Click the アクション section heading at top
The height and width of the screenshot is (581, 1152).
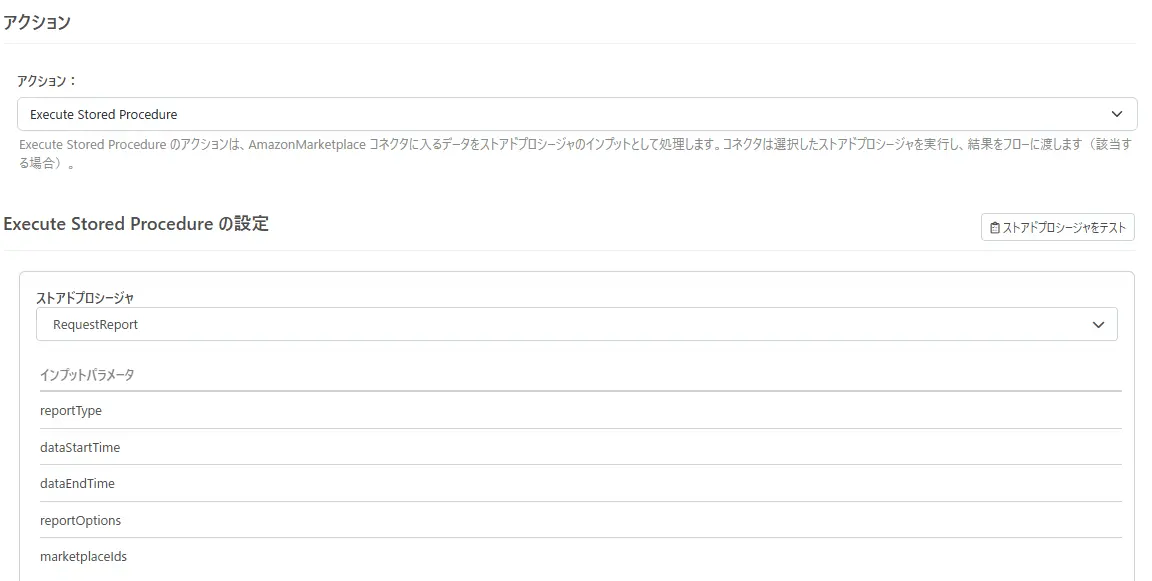point(37,22)
